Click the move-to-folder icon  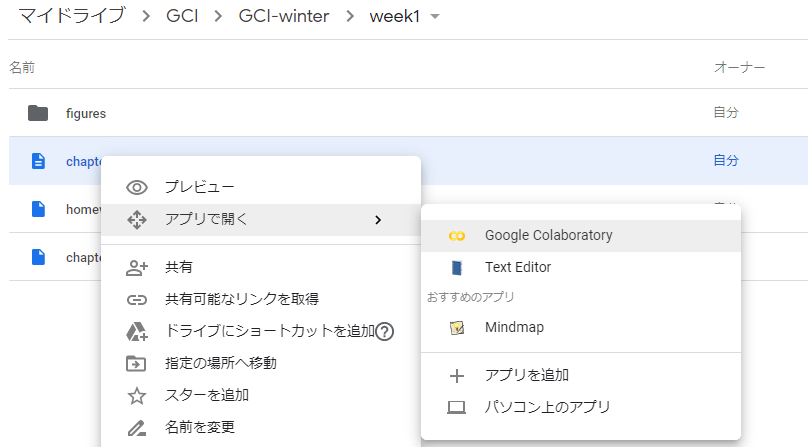click(x=136, y=363)
